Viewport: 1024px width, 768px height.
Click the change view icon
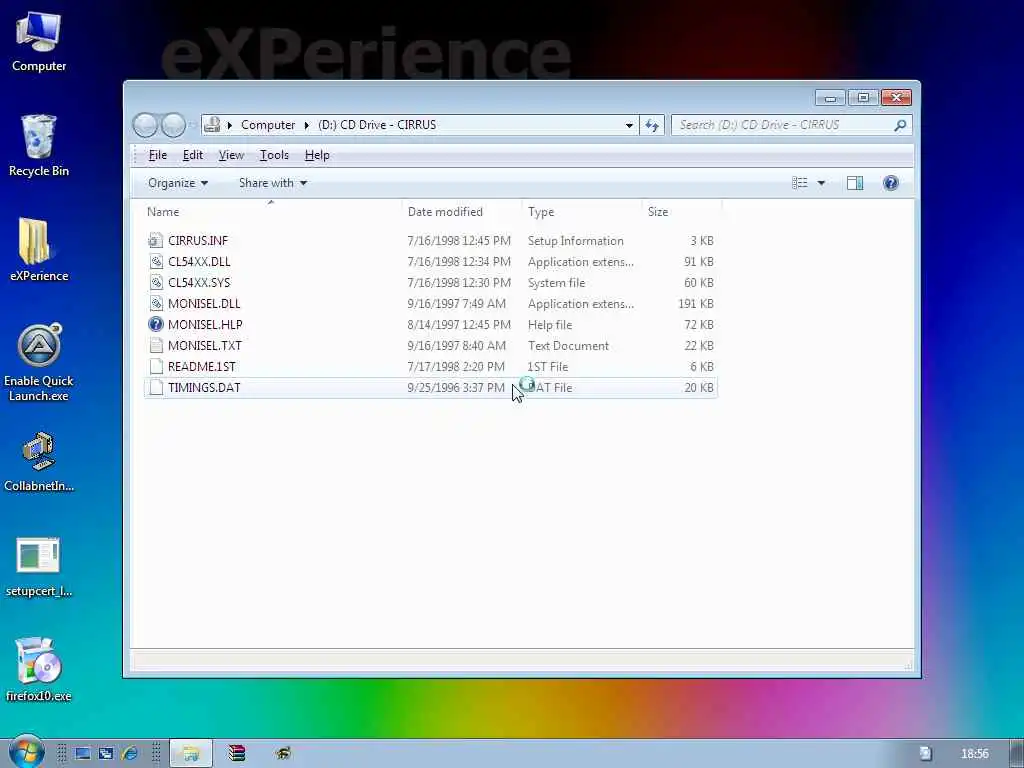click(x=800, y=183)
